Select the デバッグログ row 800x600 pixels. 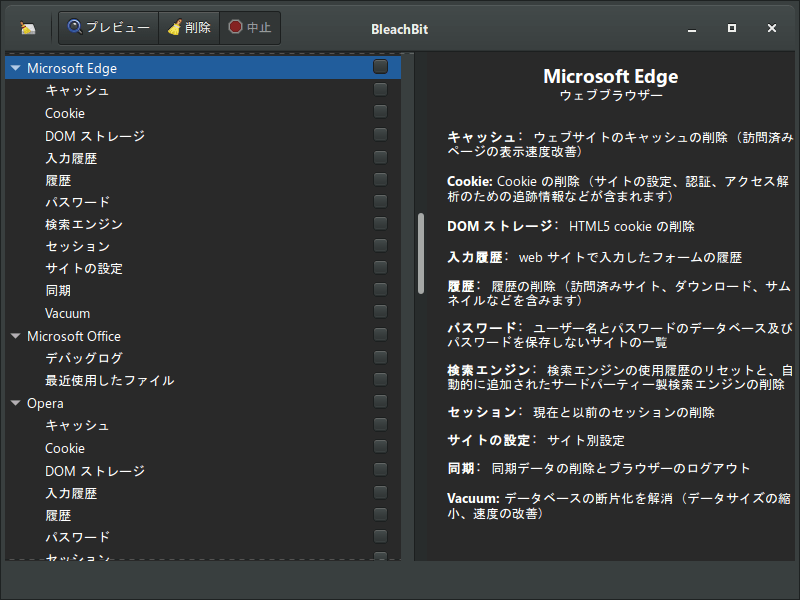coord(203,358)
